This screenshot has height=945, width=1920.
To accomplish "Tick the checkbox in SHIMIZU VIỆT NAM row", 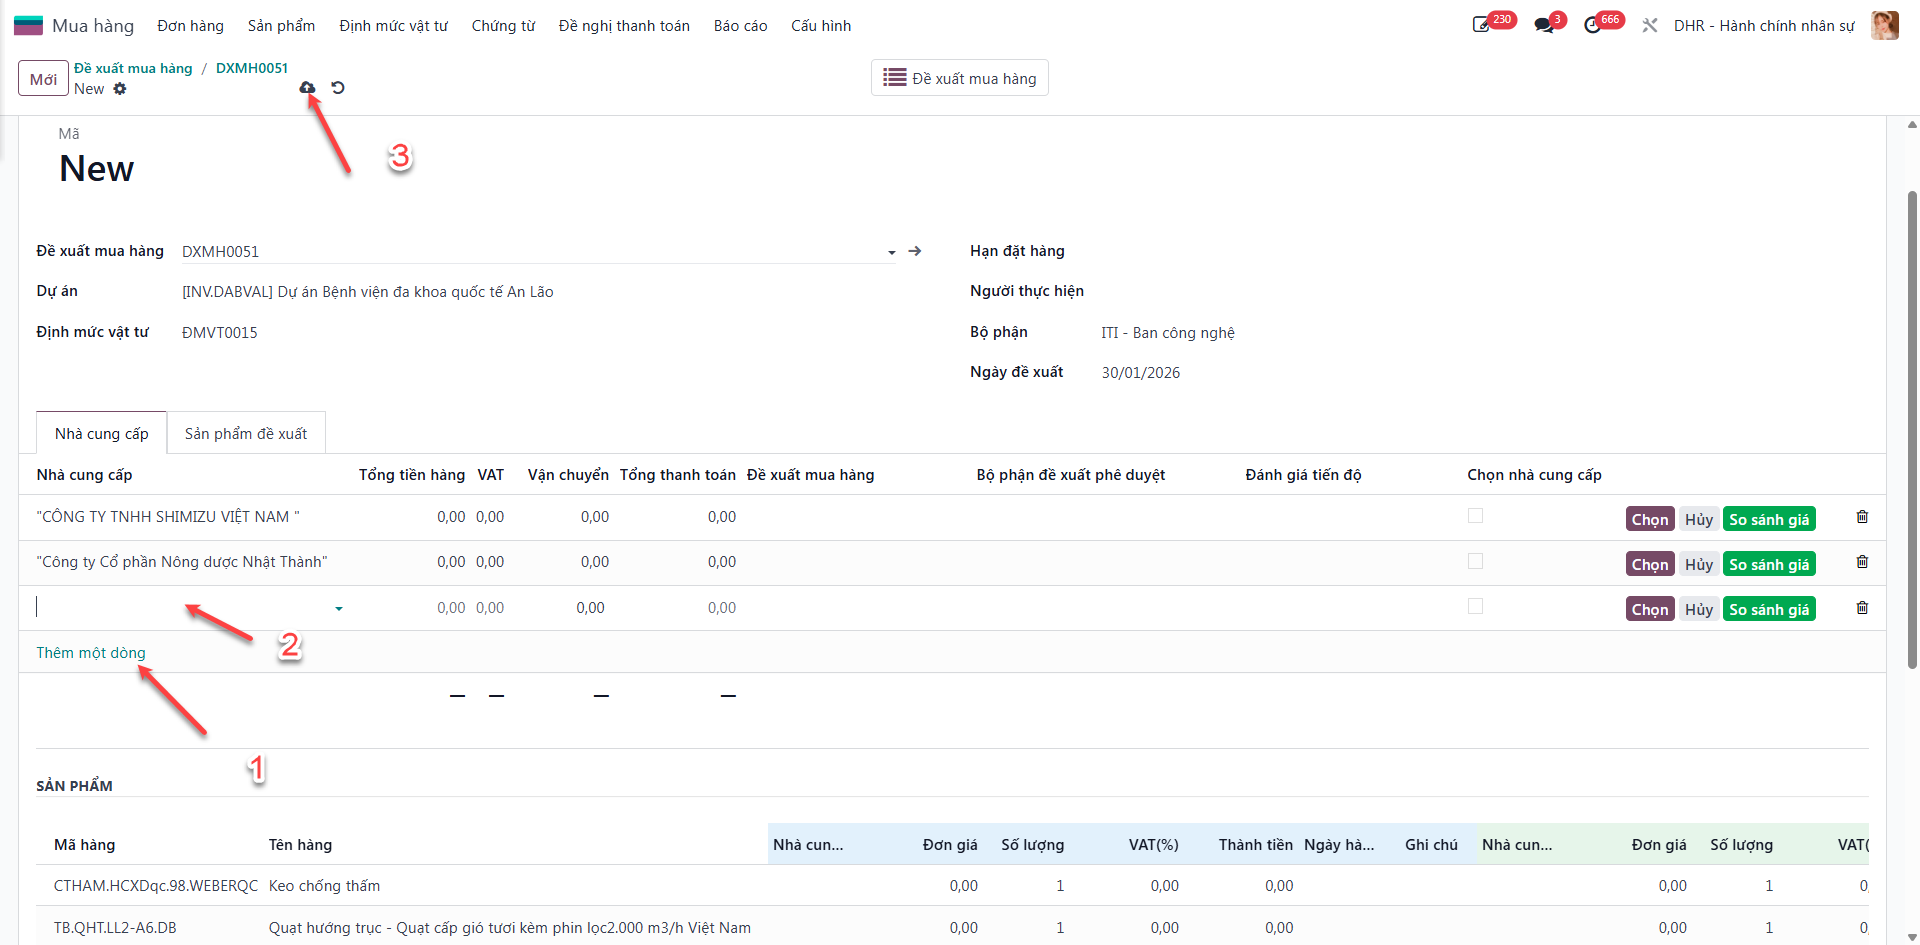I will pyautogui.click(x=1475, y=516).
